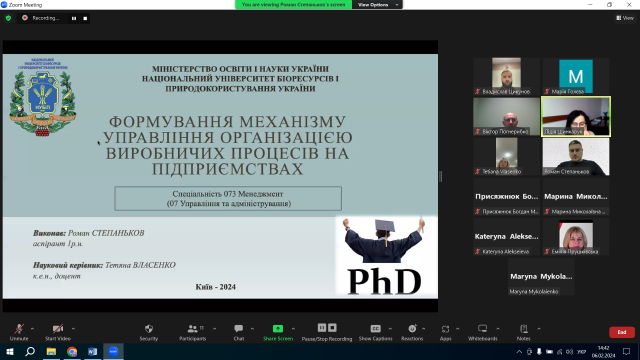Expand the arrow beside Show Captions
Image resolution: width=640 pixels, height=360 pixels.
[390, 329]
